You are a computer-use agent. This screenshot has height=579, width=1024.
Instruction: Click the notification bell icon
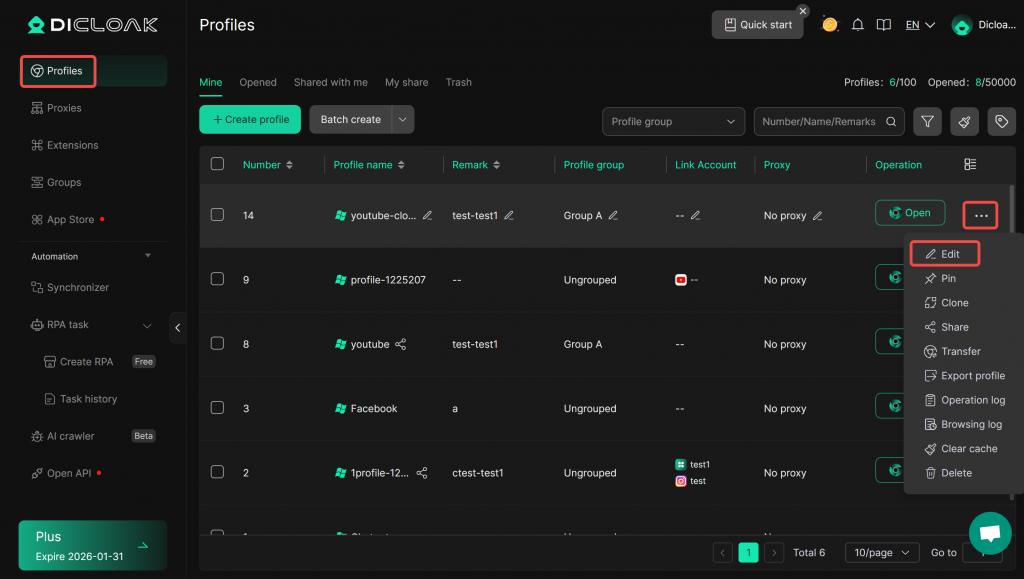pos(857,25)
